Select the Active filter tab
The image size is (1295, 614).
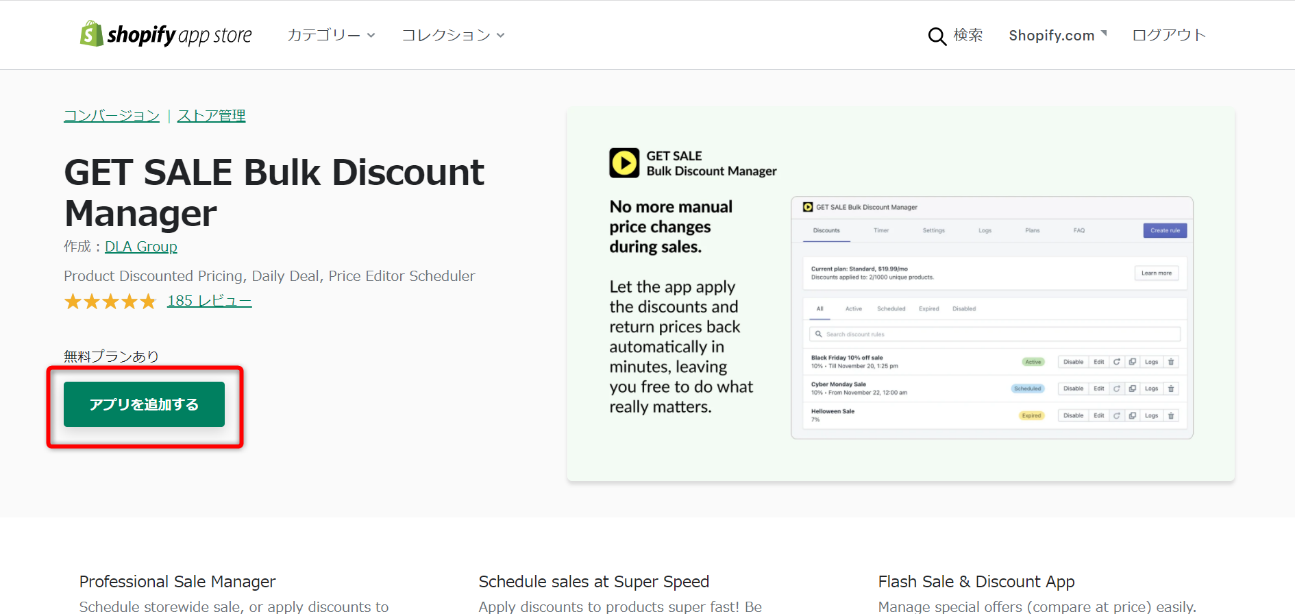(854, 309)
